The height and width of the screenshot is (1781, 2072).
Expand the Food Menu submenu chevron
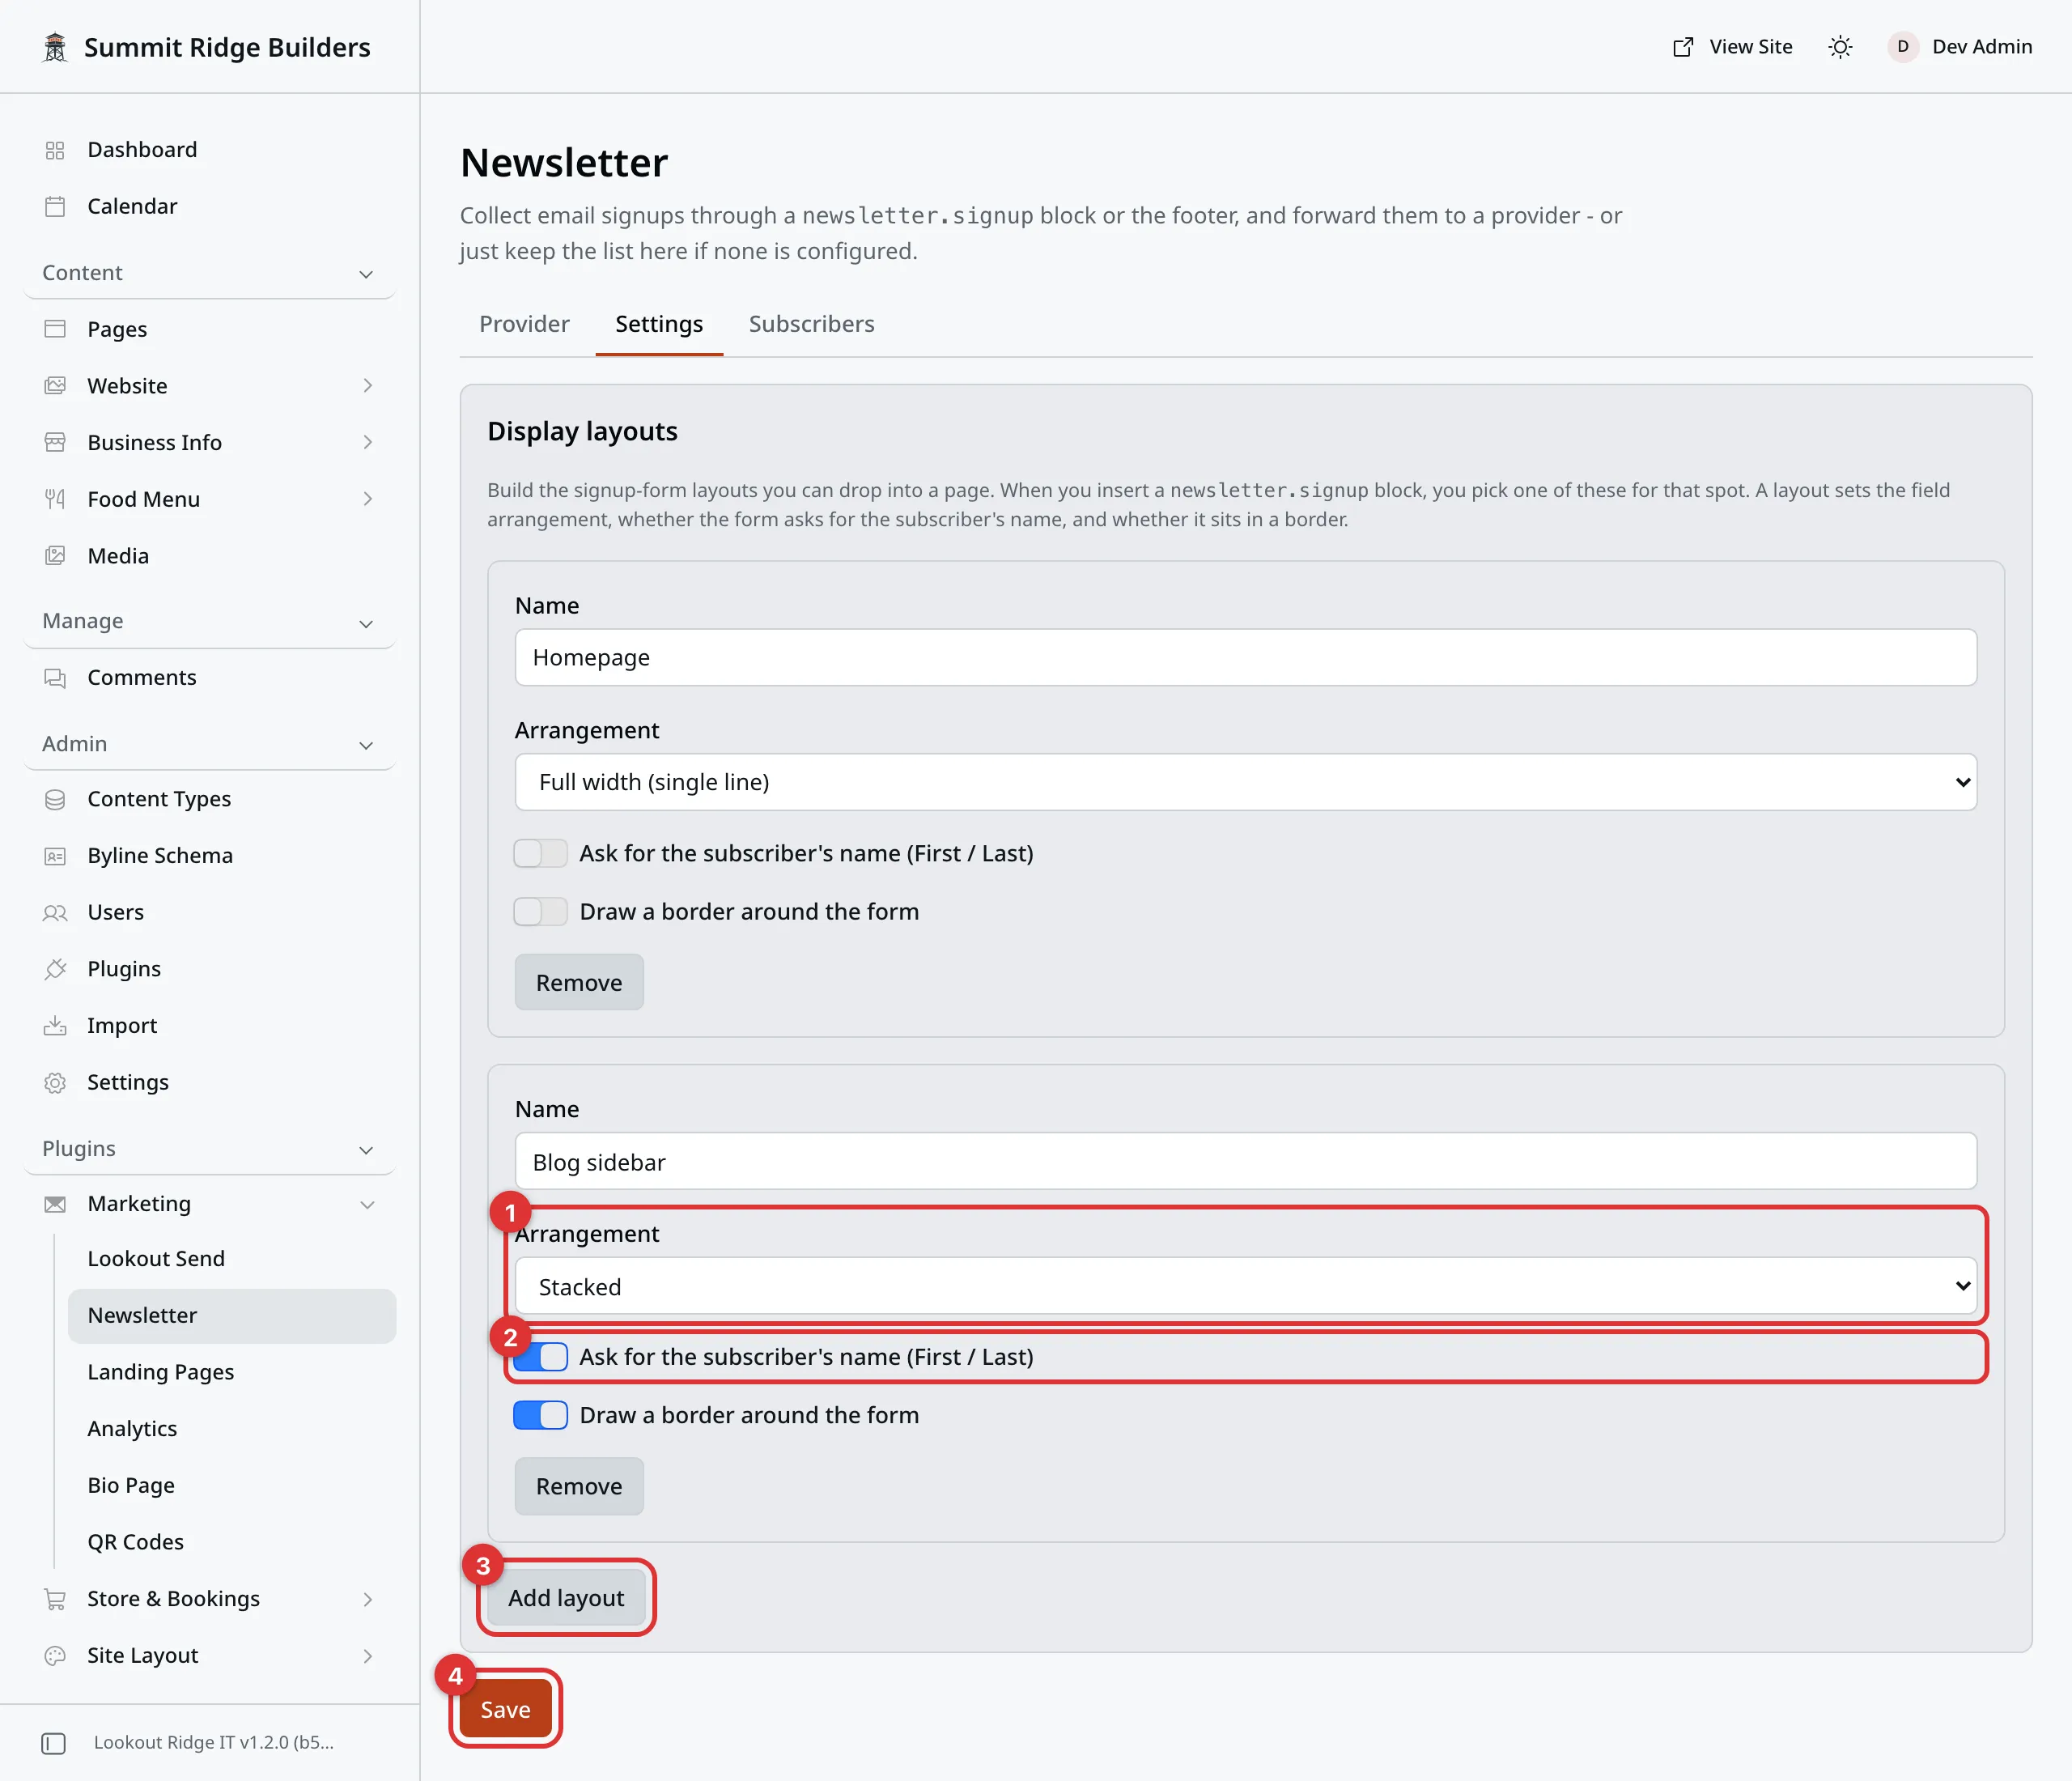367,499
